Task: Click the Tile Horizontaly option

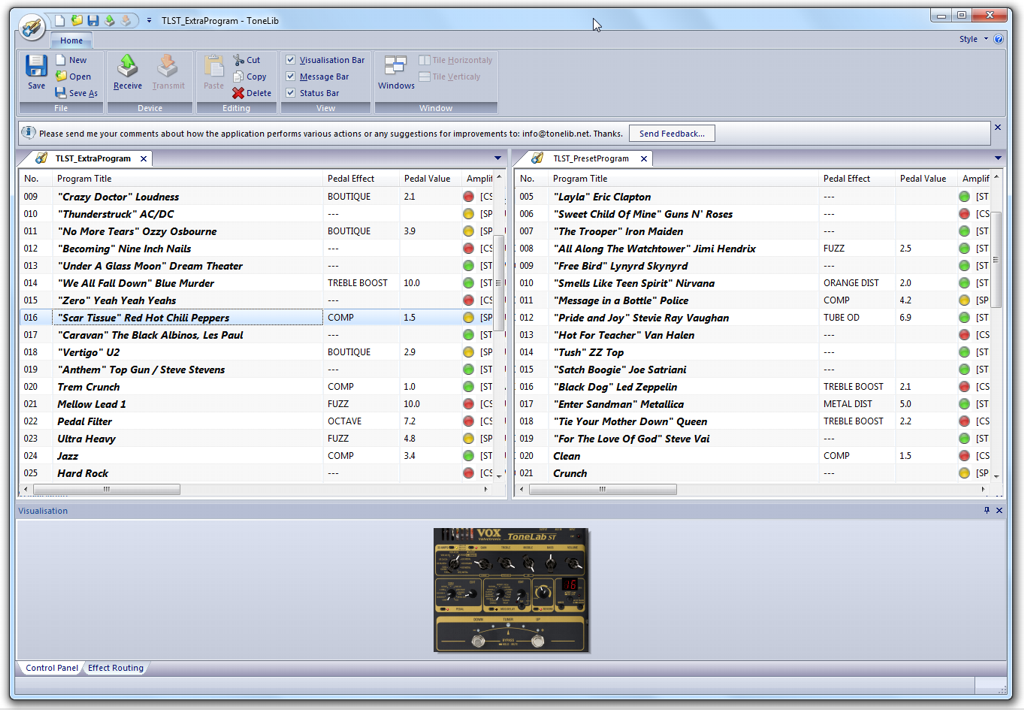Action: coord(456,60)
